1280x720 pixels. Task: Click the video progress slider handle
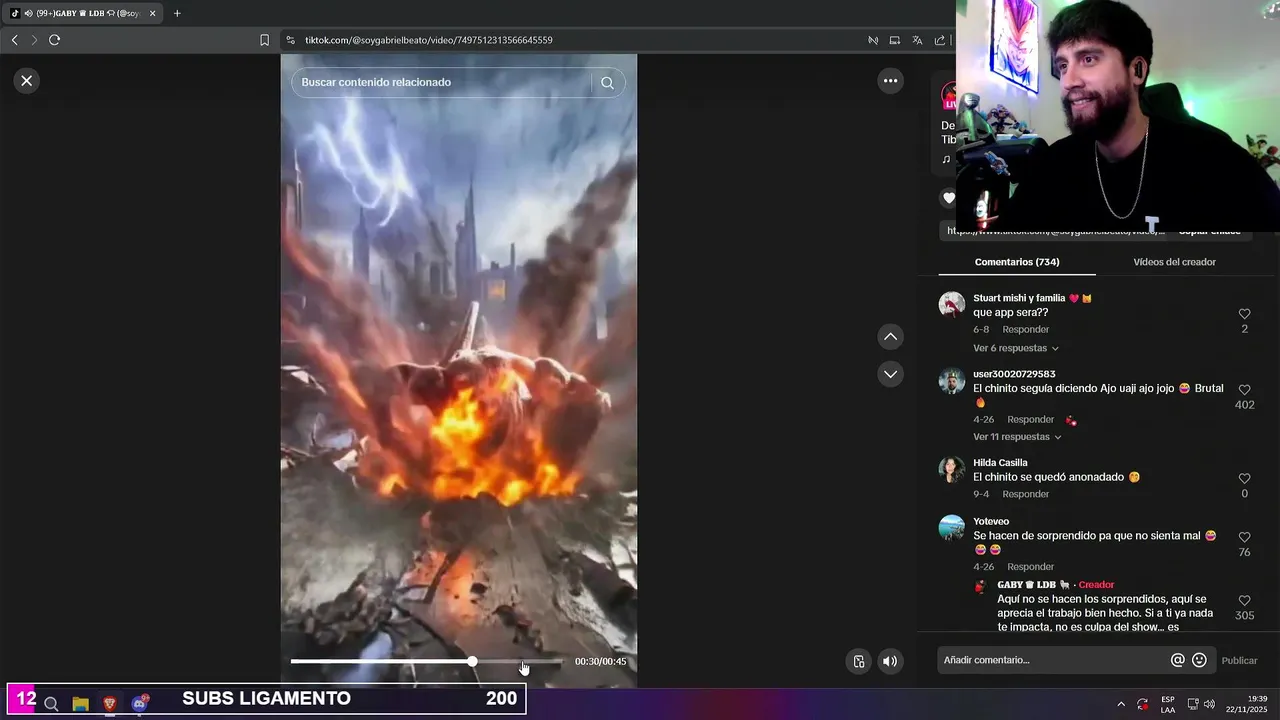pos(472,661)
